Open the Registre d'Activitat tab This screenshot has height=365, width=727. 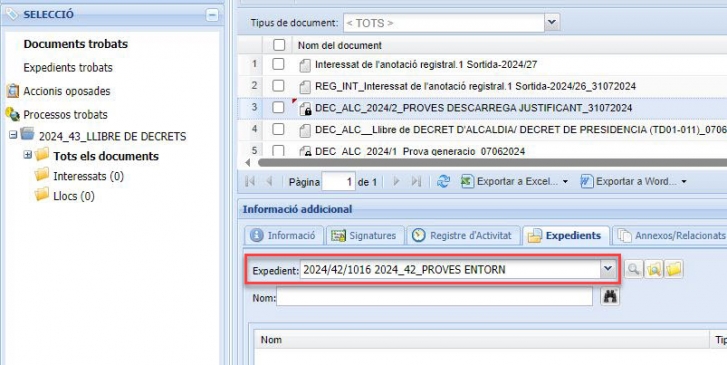point(464,236)
